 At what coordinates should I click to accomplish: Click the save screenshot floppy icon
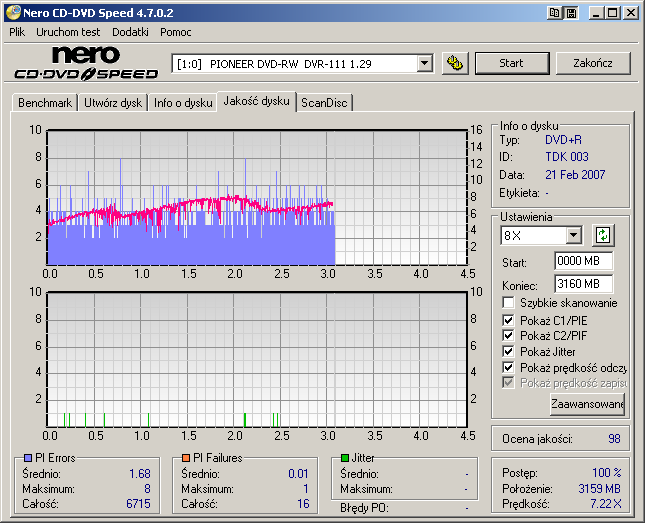pyautogui.click(x=571, y=13)
